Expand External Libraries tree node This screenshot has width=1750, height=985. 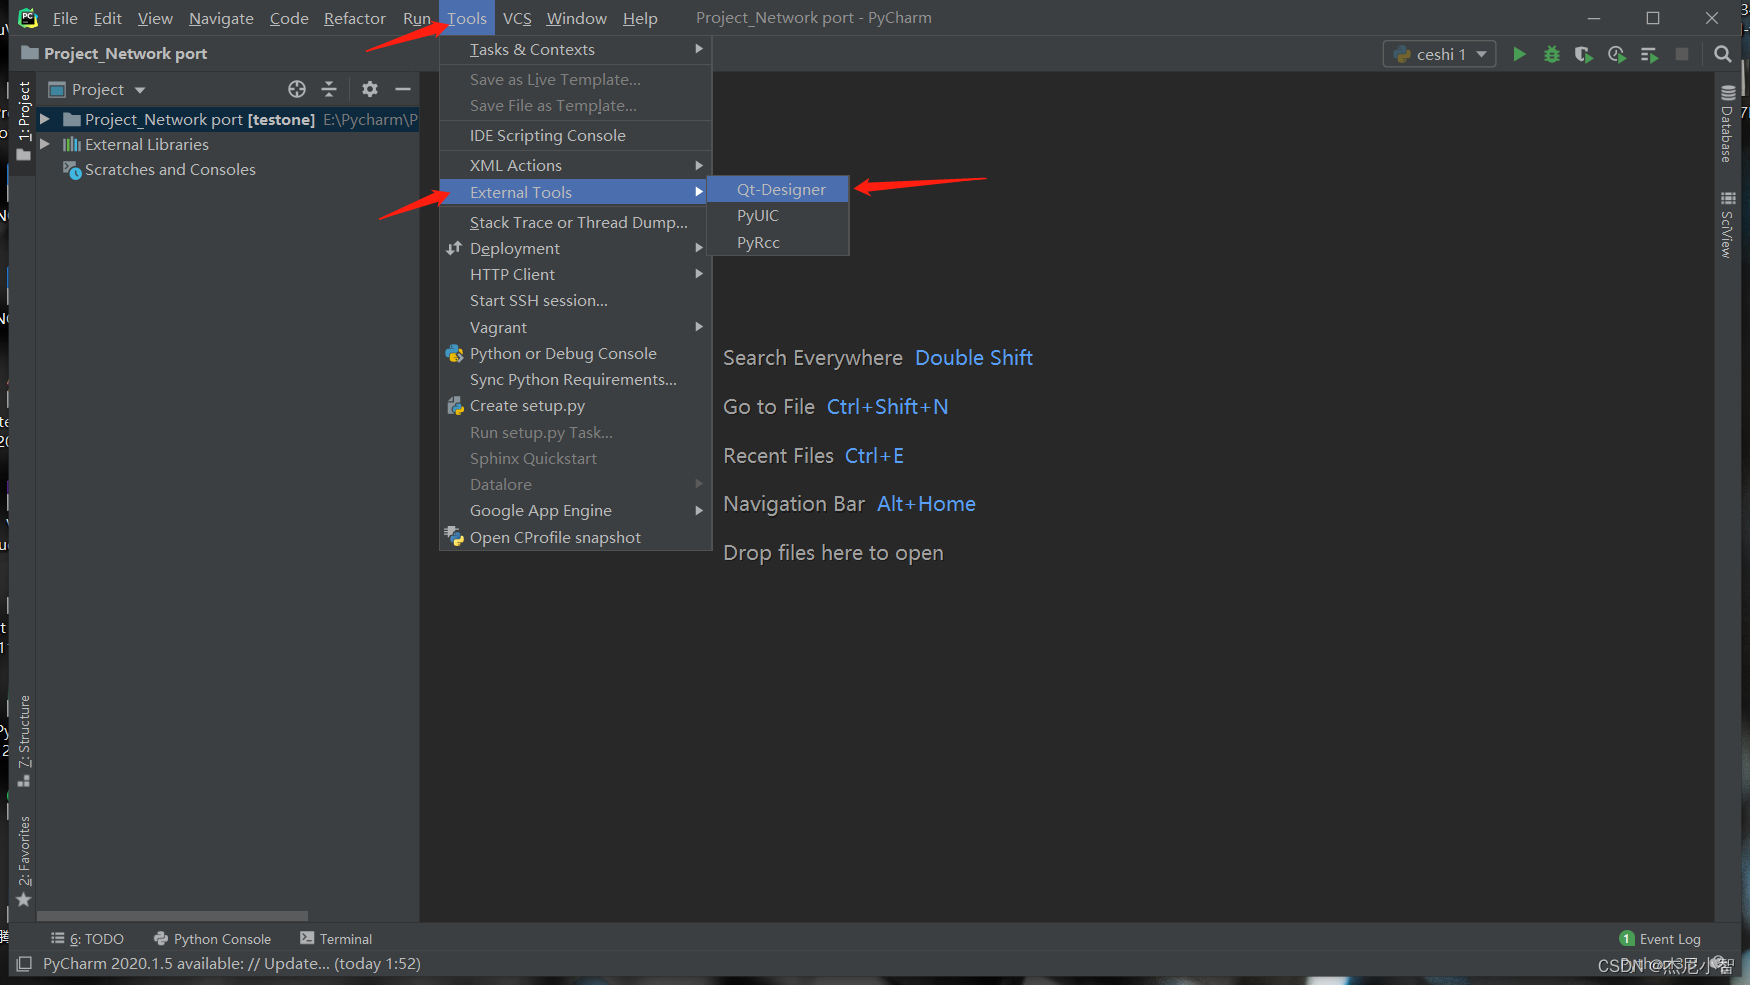tap(45, 144)
